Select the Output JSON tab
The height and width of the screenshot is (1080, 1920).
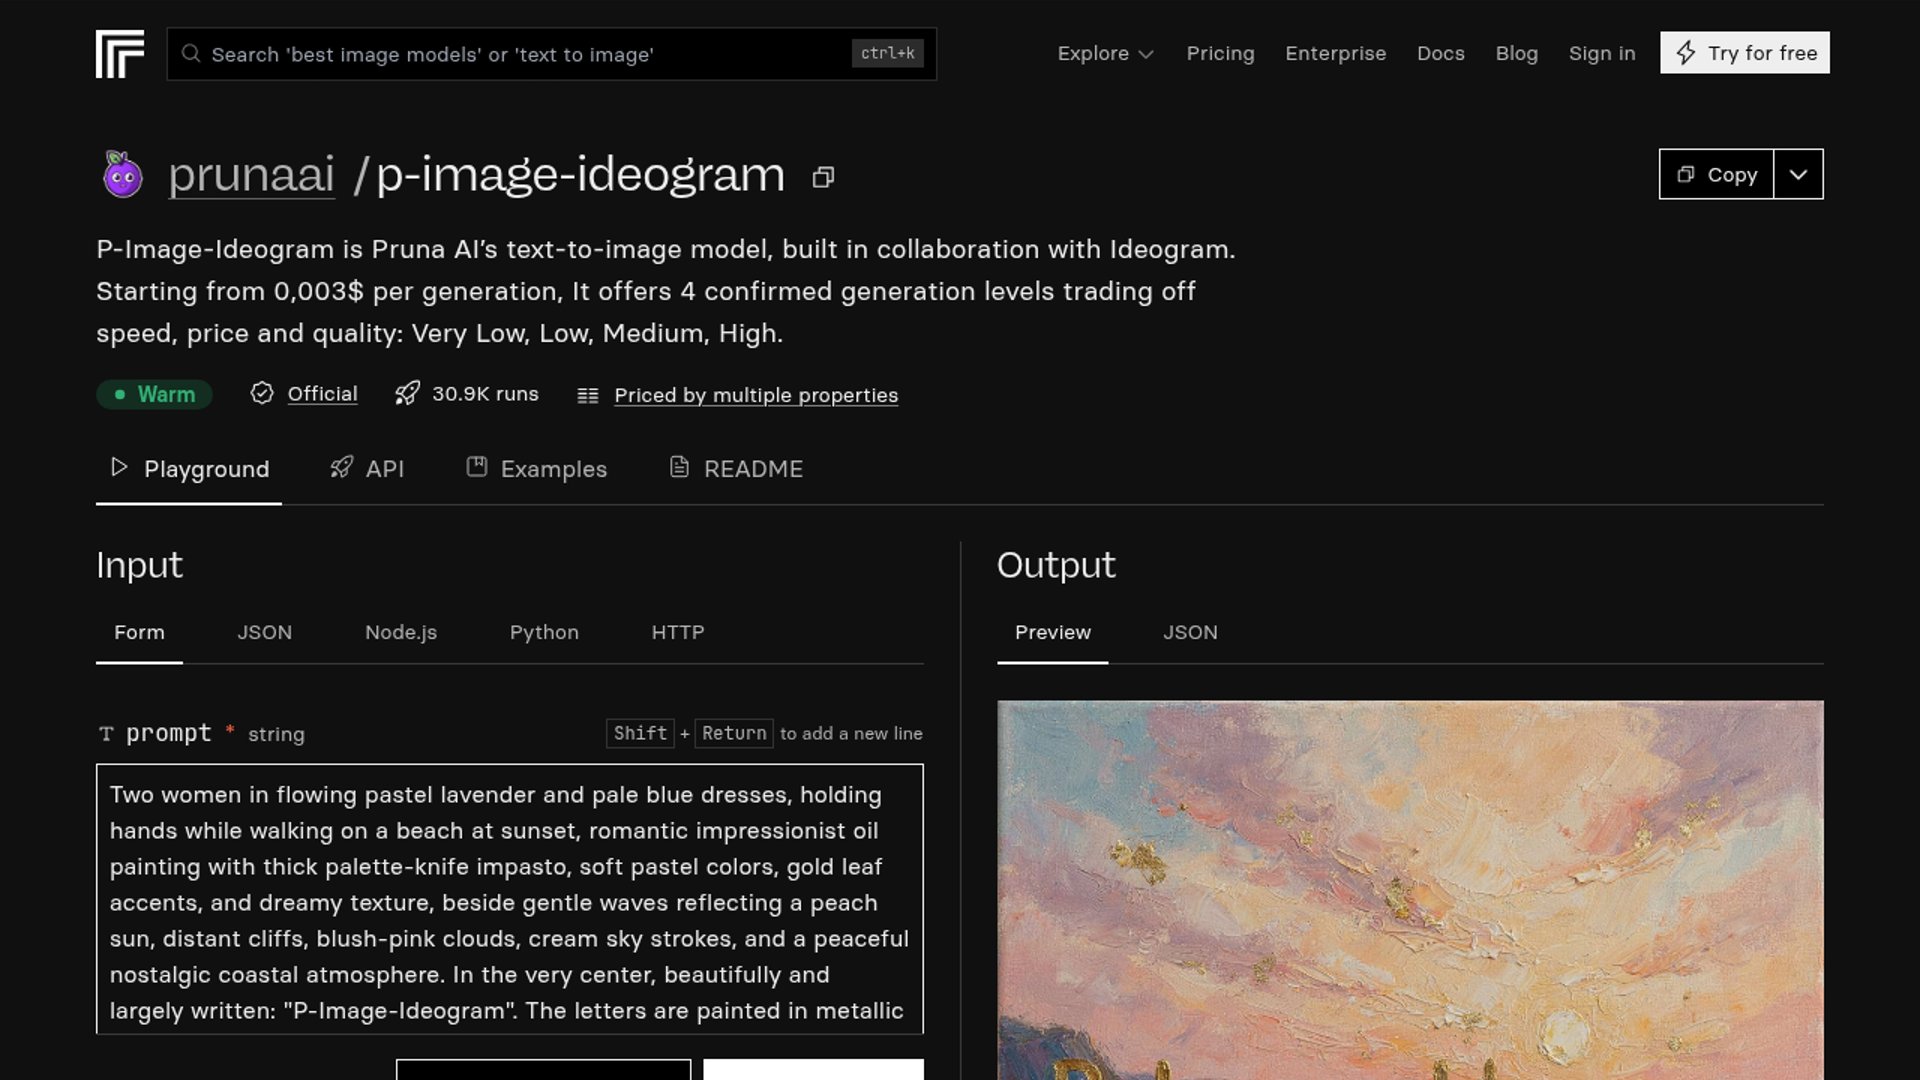tap(1190, 632)
